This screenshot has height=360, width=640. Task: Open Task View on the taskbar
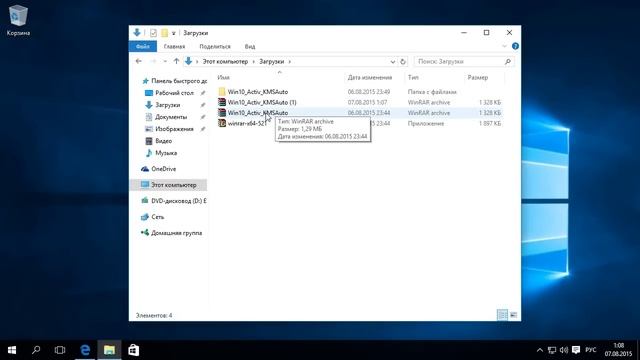(60, 350)
